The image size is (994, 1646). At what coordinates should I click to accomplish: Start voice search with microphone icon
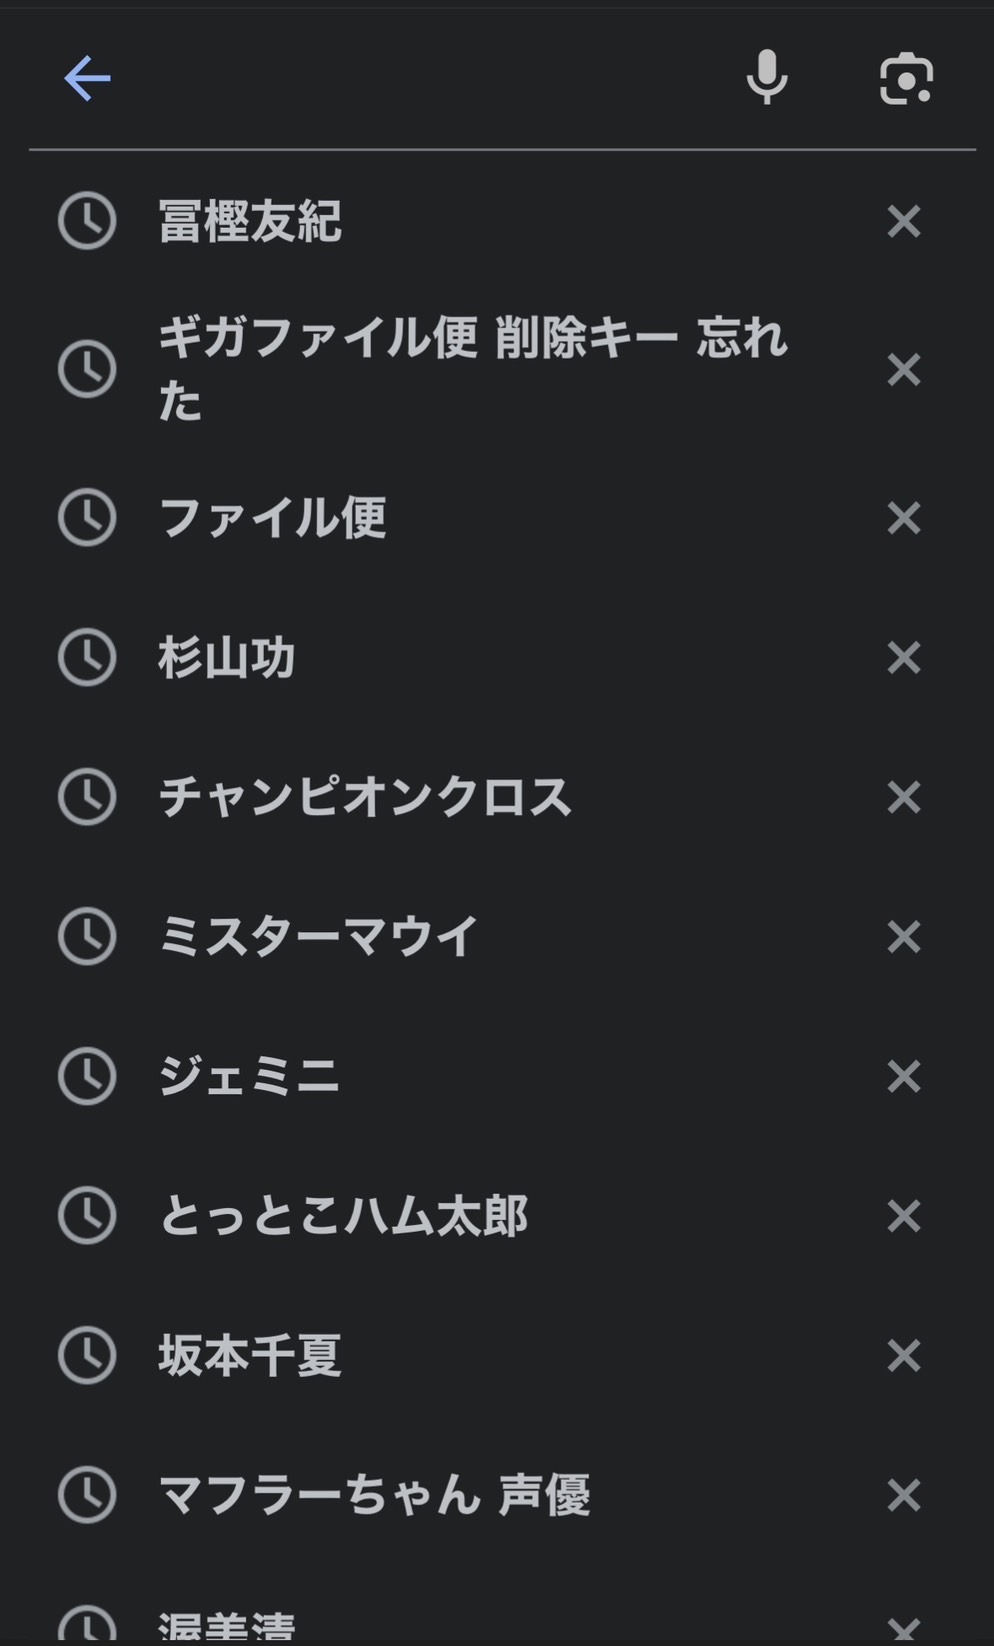click(x=767, y=77)
